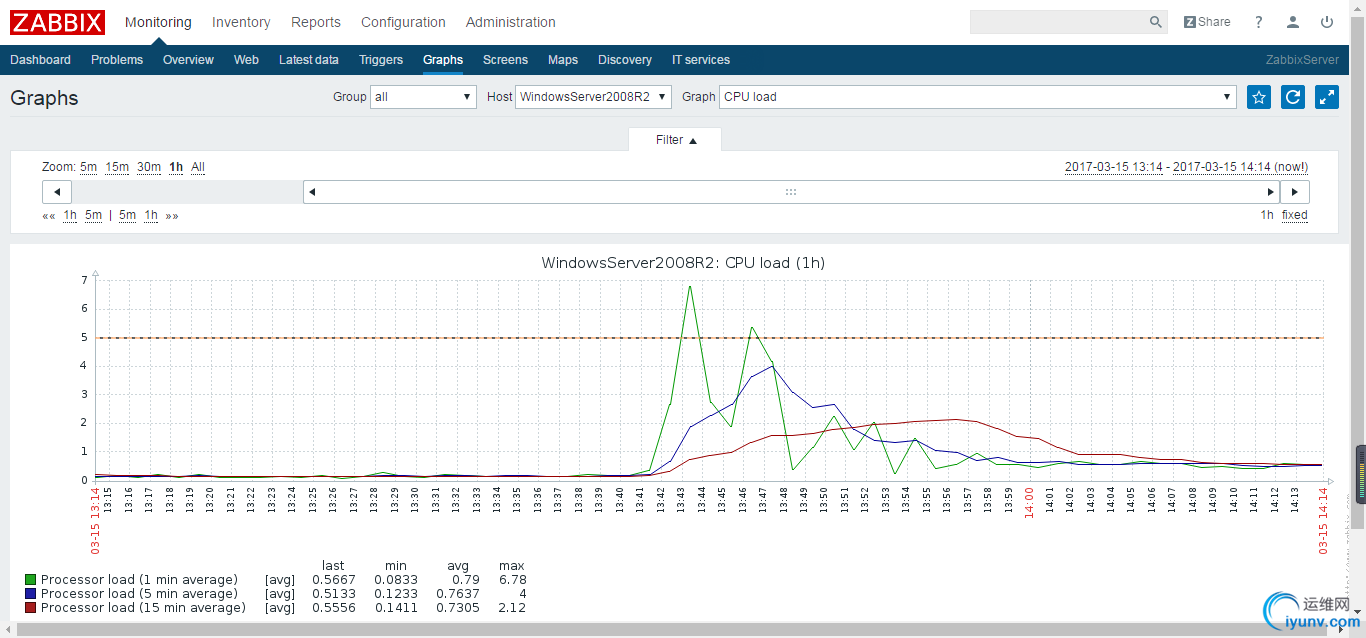Open the Inventory menu
This screenshot has width=1366, height=638.
point(241,22)
